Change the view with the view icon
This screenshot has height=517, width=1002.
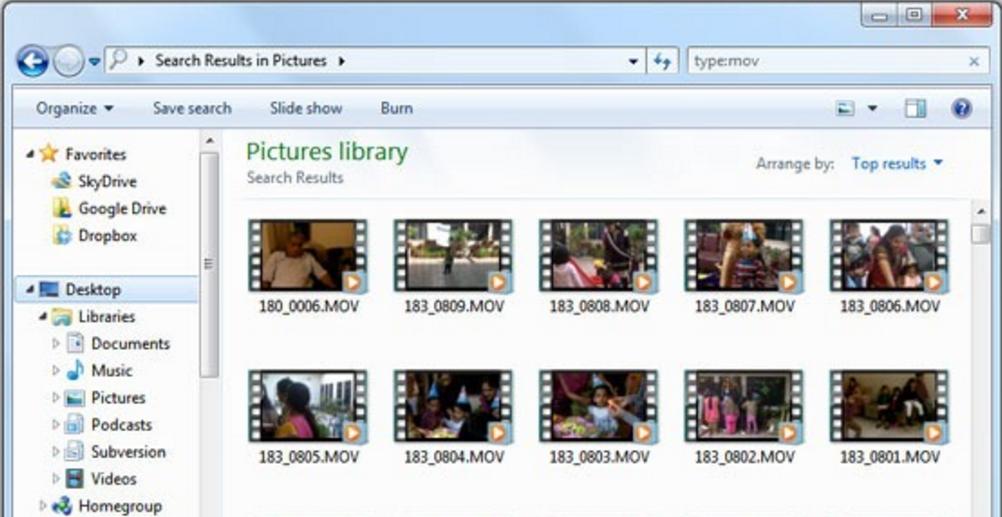[x=845, y=109]
